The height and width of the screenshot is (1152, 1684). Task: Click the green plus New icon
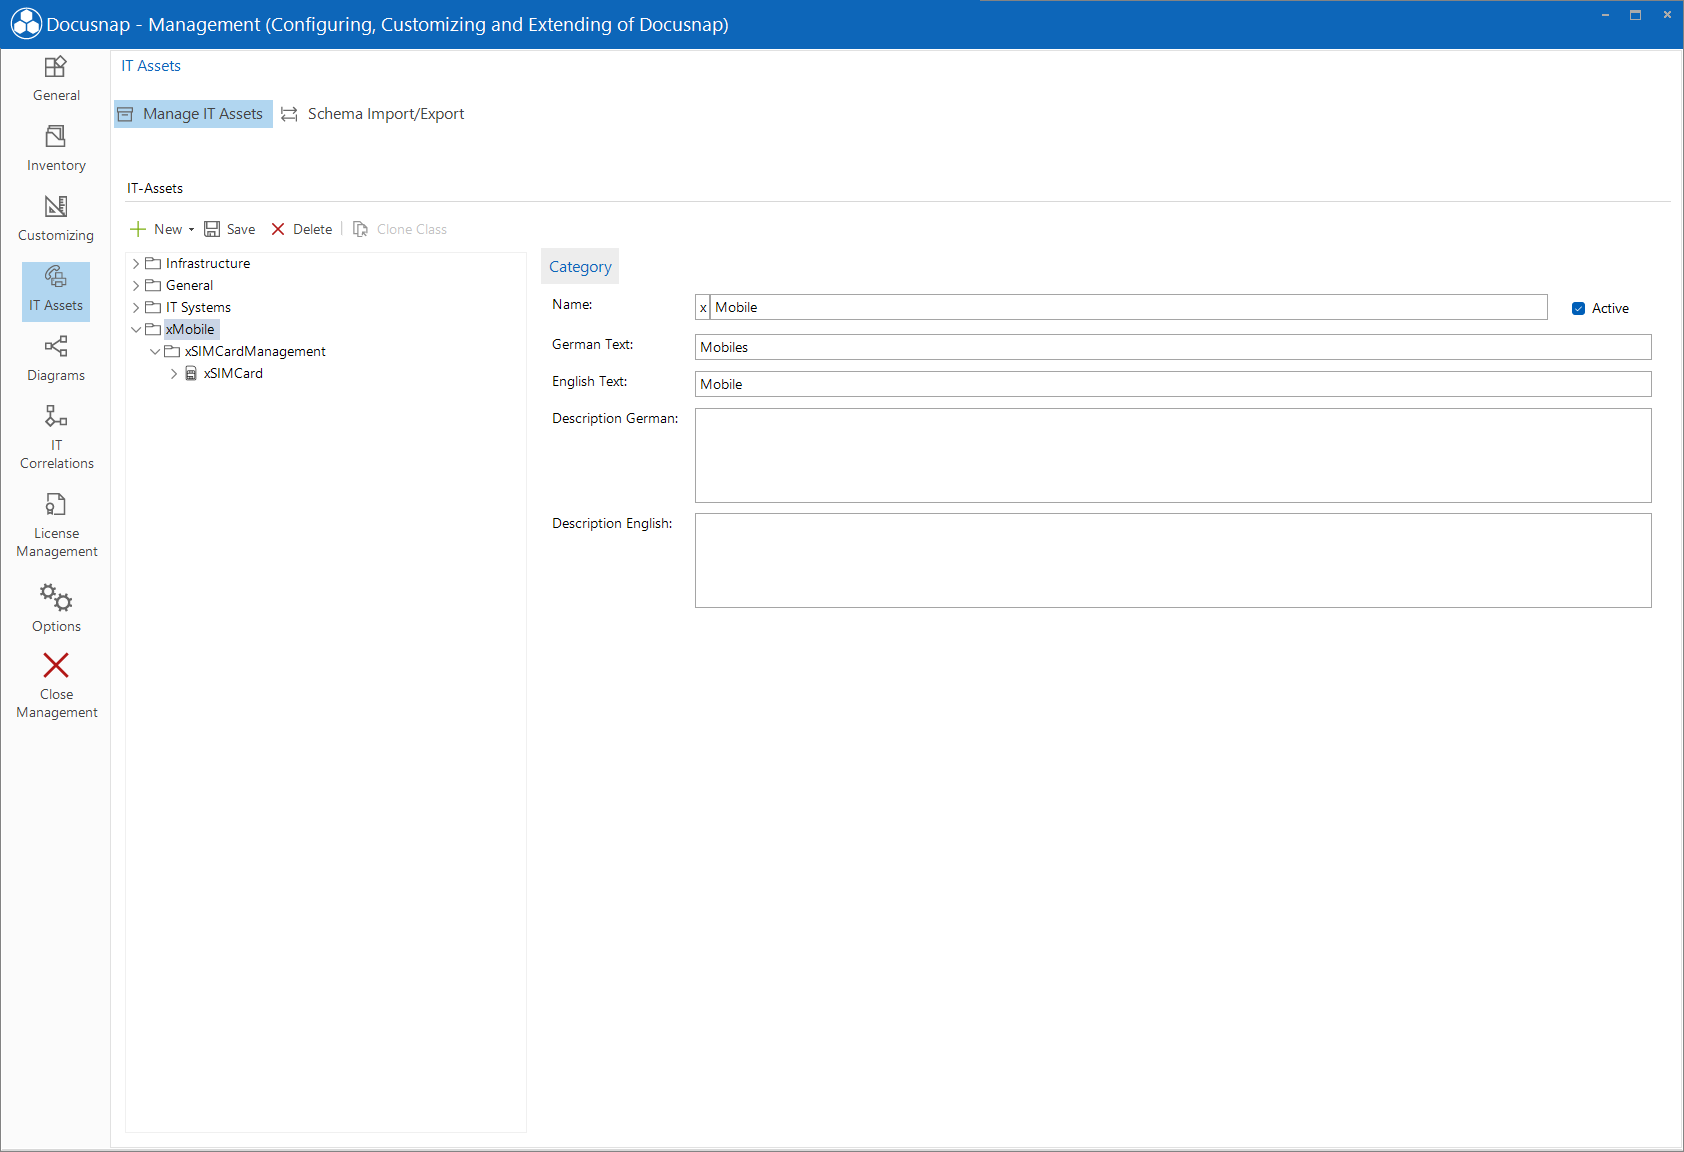(138, 229)
